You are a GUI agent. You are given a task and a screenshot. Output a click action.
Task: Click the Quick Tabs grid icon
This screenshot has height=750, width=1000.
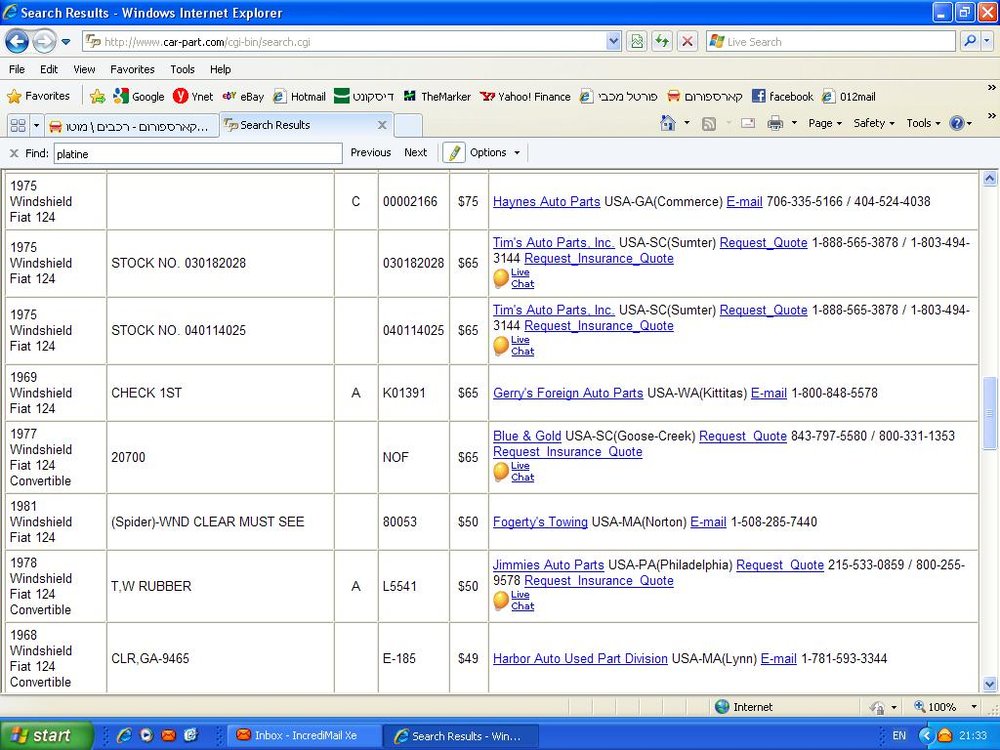coord(18,125)
